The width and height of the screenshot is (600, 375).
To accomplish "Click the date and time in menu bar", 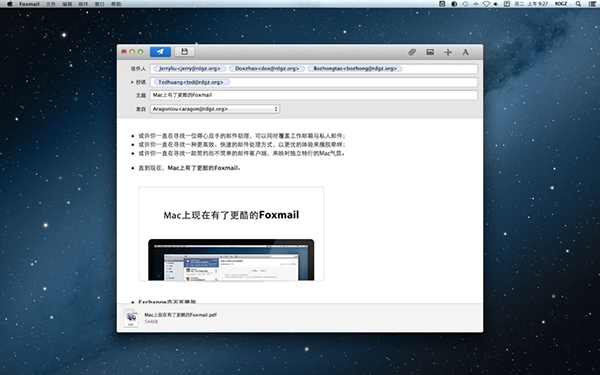I will (531, 4).
